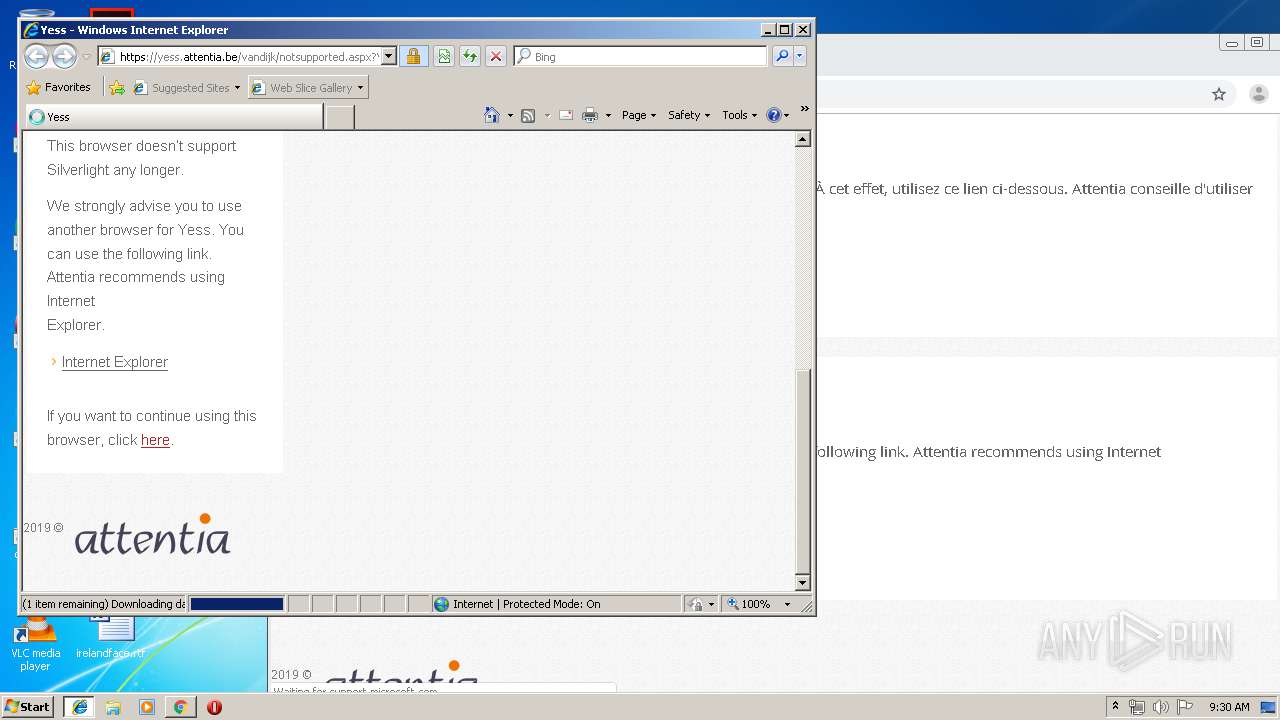
Task: Click the security lock icon in address bar
Action: pos(413,56)
